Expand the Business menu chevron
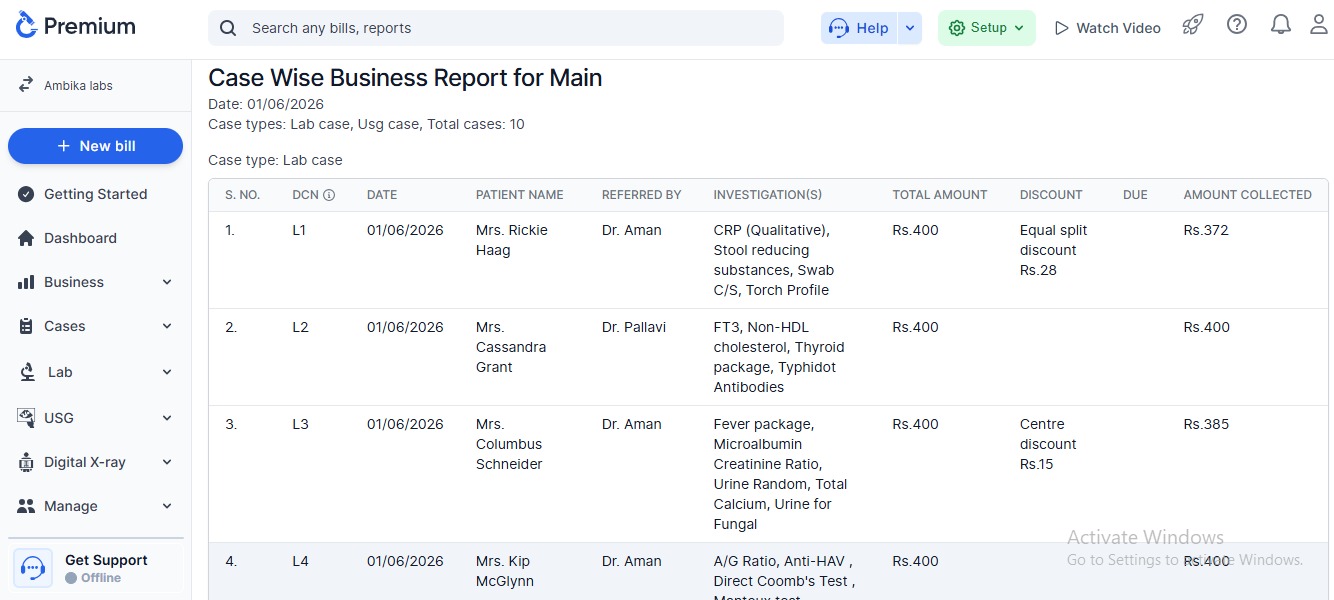1334x600 pixels. tap(167, 282)
